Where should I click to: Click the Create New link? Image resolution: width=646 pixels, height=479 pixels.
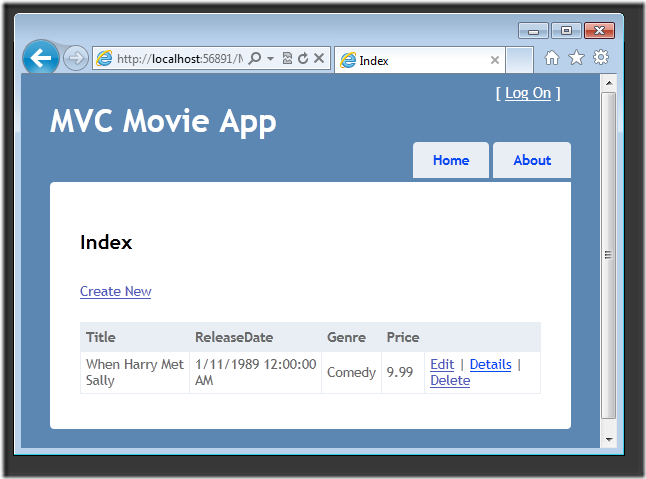(x=115, y=291)
